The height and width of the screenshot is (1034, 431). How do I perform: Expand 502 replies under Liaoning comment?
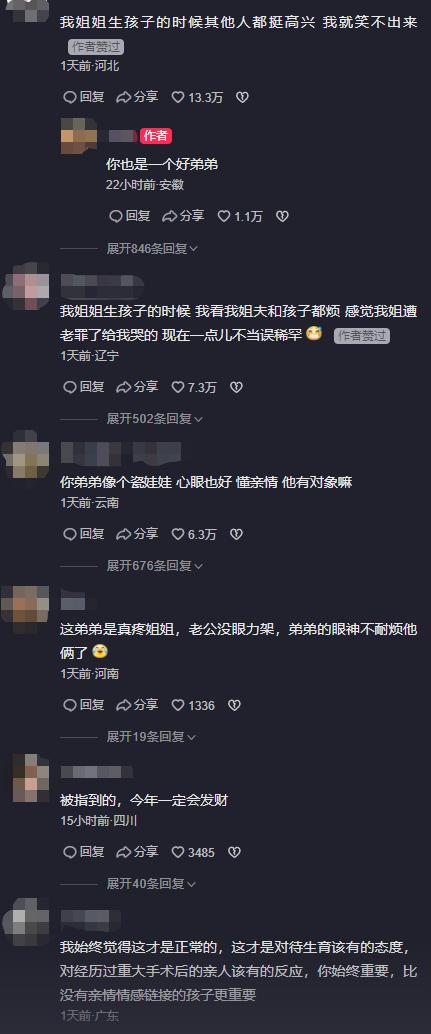pyautogui.click(x=155, y=419)
